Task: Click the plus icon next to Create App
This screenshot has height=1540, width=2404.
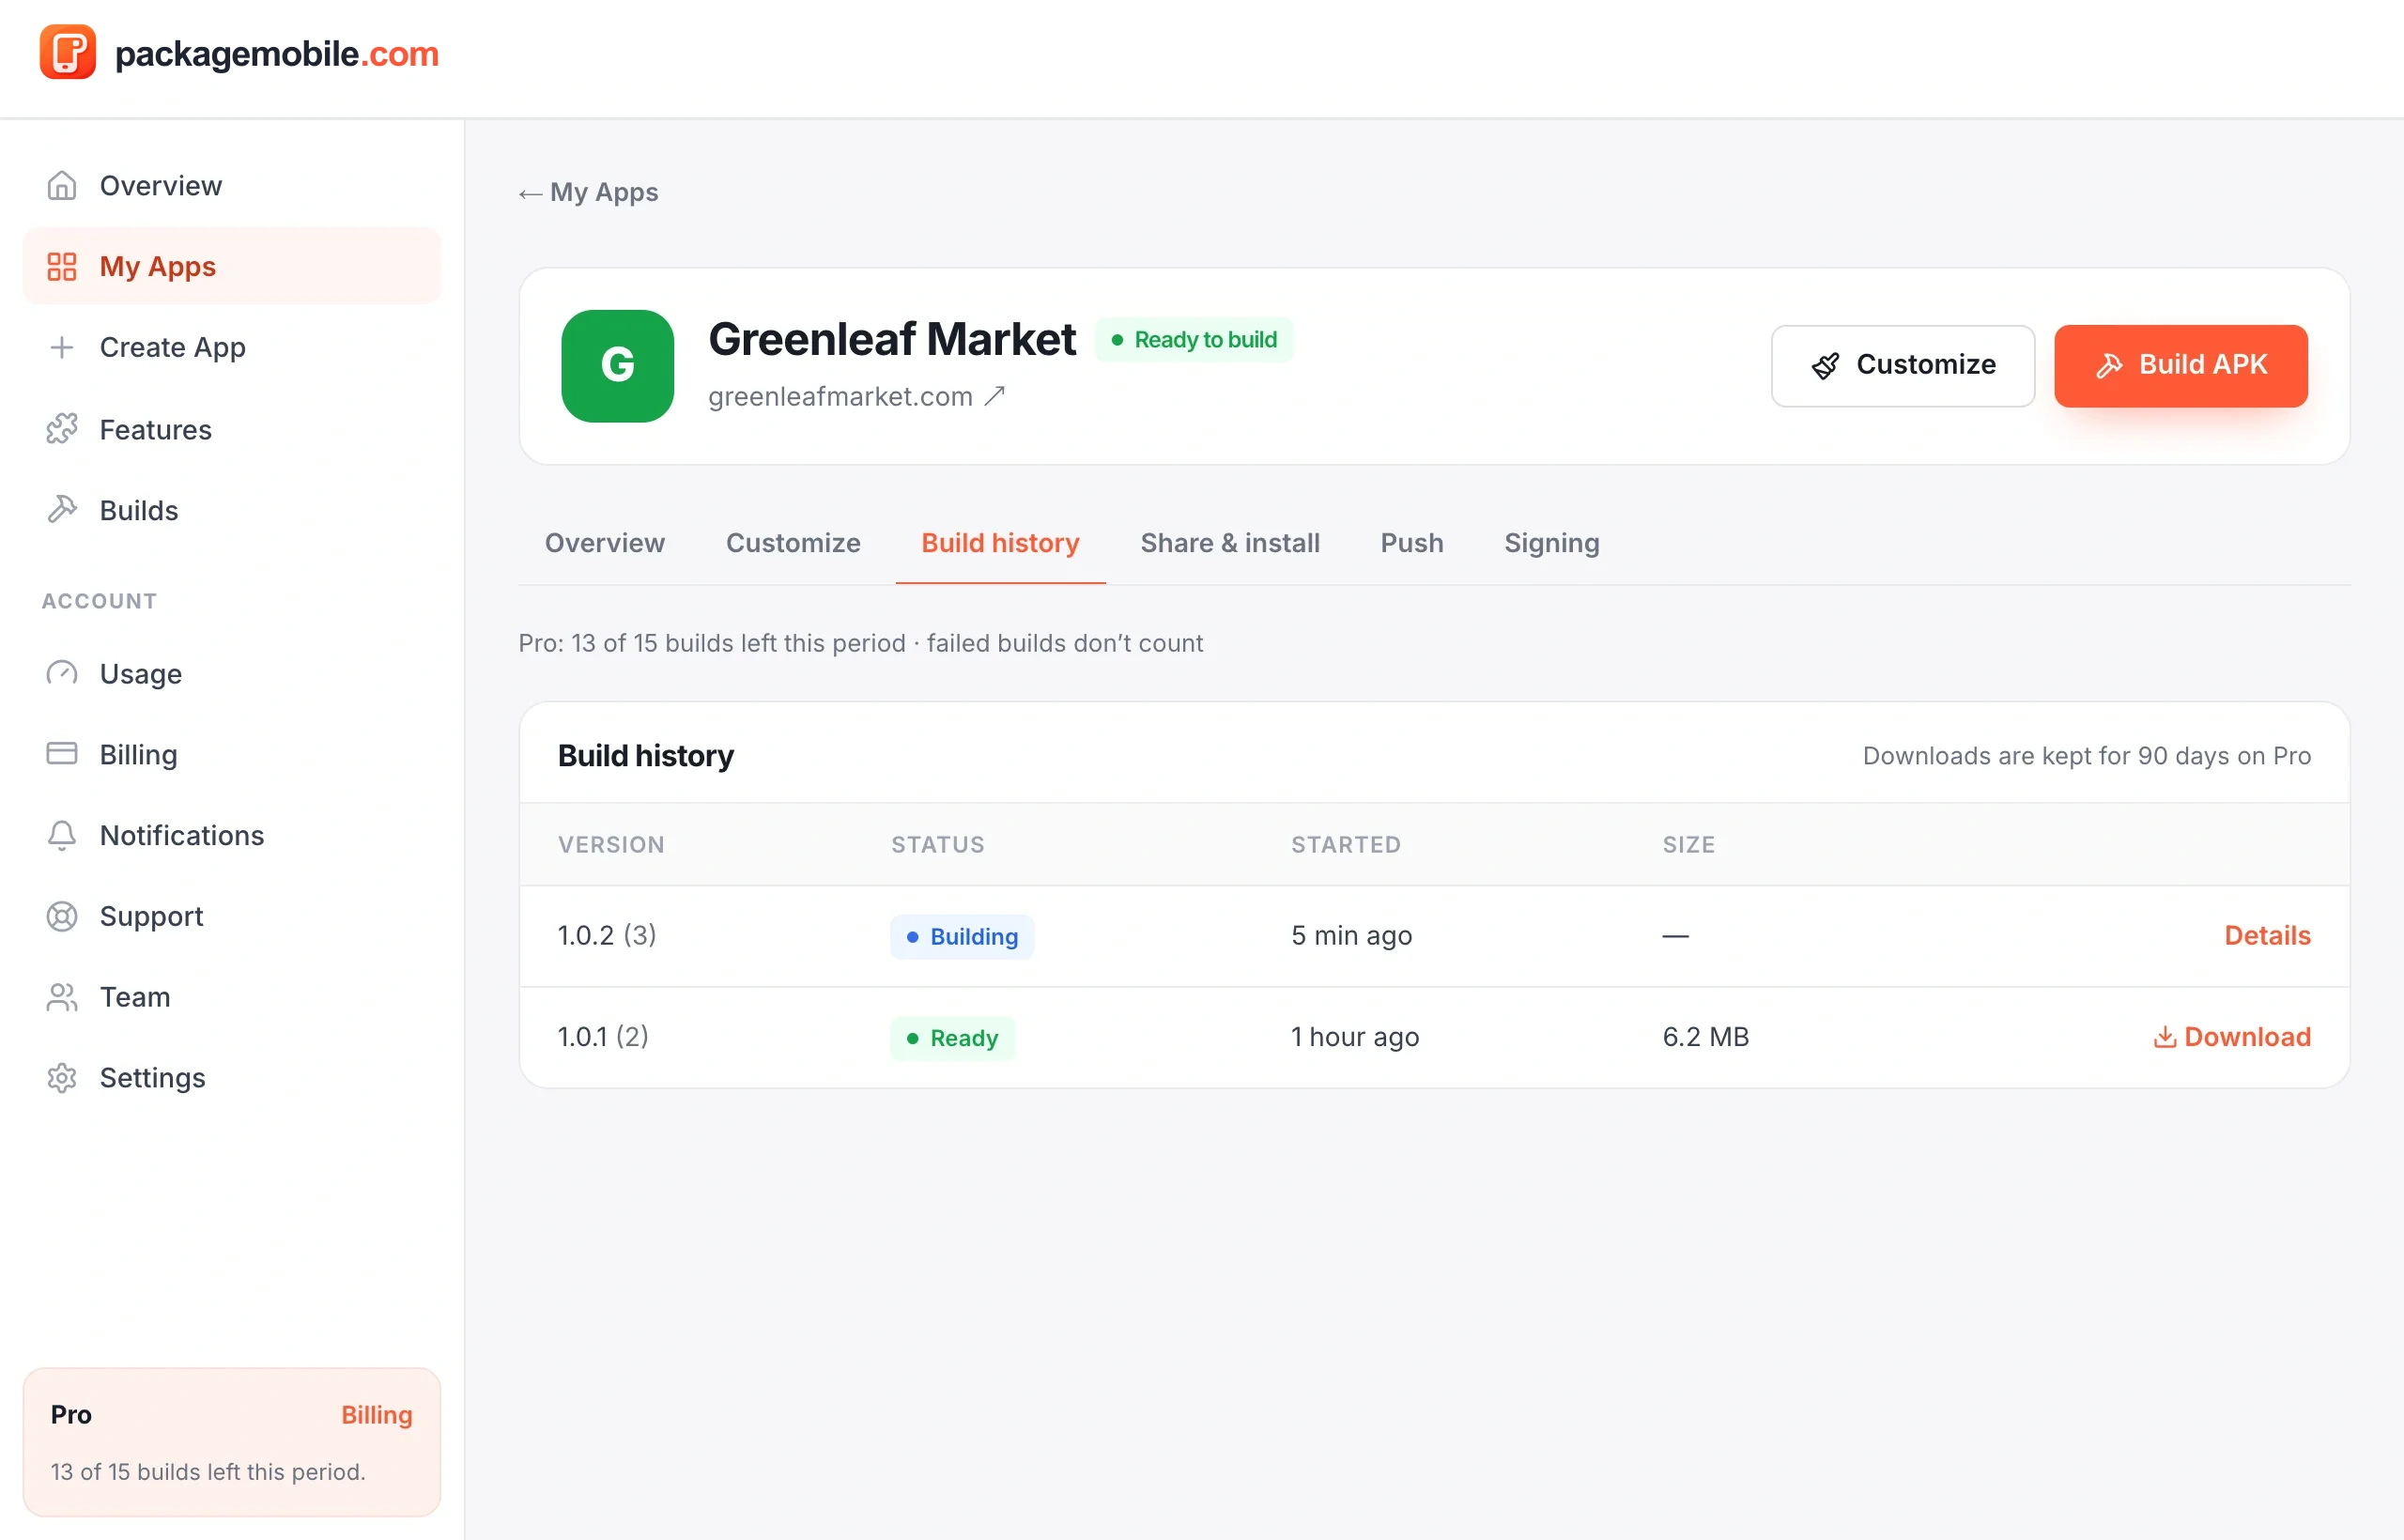Action: pos(62,347)
